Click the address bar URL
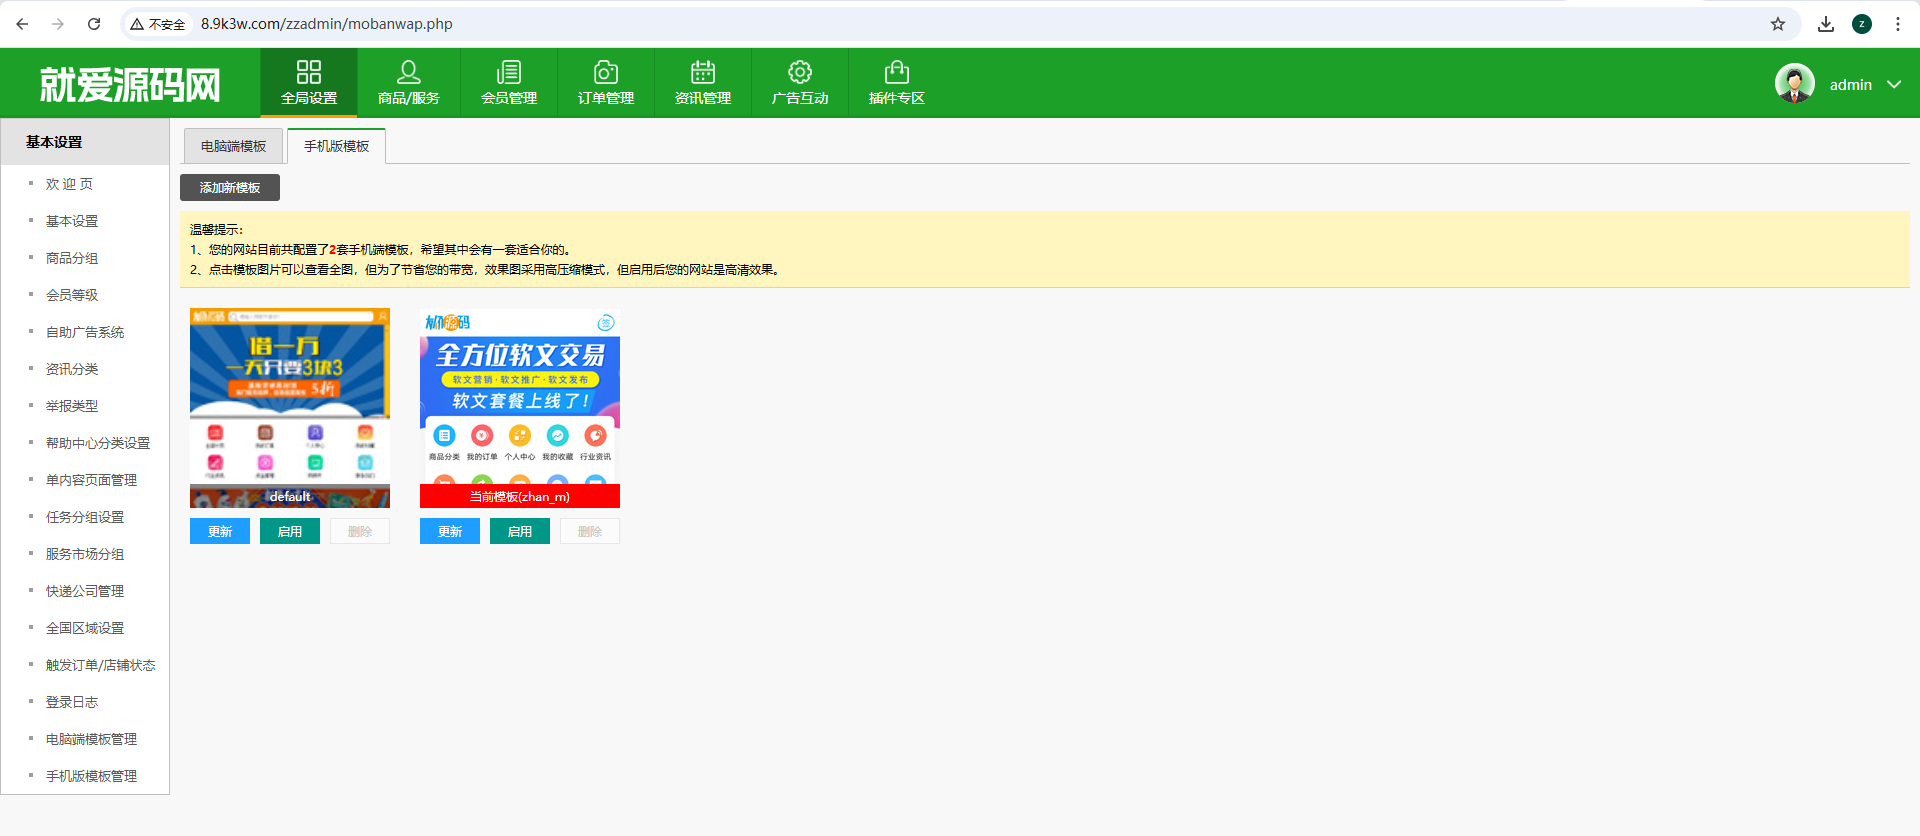This screenshot has height=836, width=1920. (327, 24)
